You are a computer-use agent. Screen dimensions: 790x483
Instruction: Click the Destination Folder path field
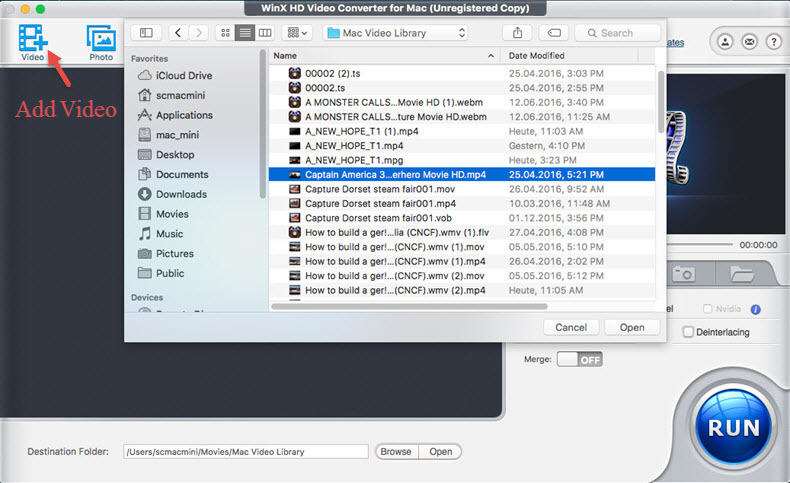click(x=246, y=452)
